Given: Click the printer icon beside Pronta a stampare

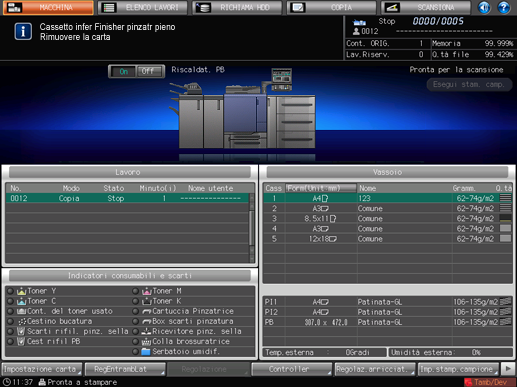Looking at the screenshot, I should pos(42,382).
